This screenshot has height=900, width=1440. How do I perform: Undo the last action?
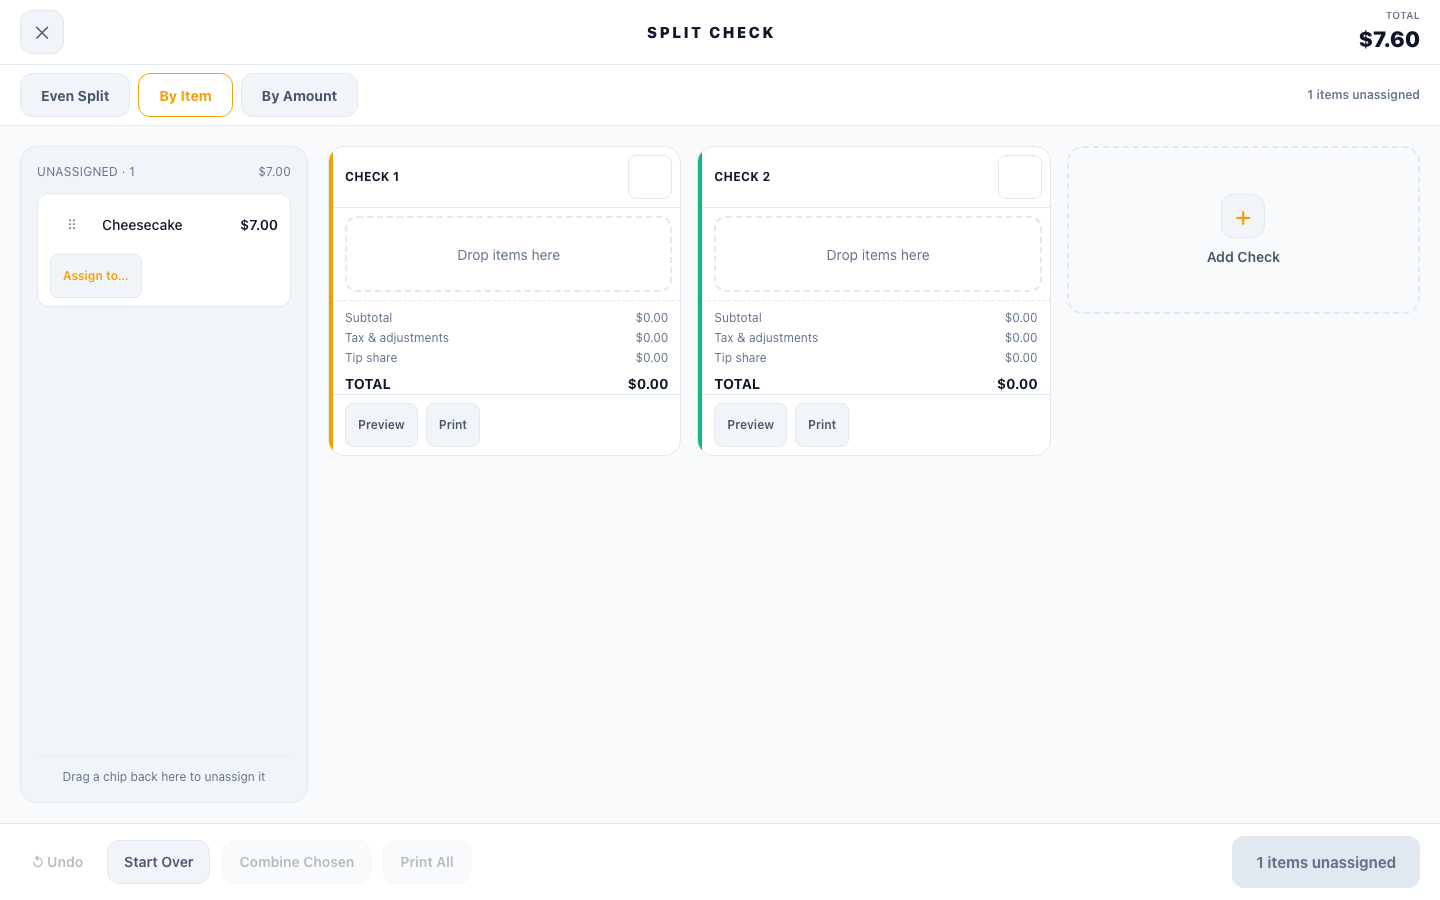tap(58, 862)
